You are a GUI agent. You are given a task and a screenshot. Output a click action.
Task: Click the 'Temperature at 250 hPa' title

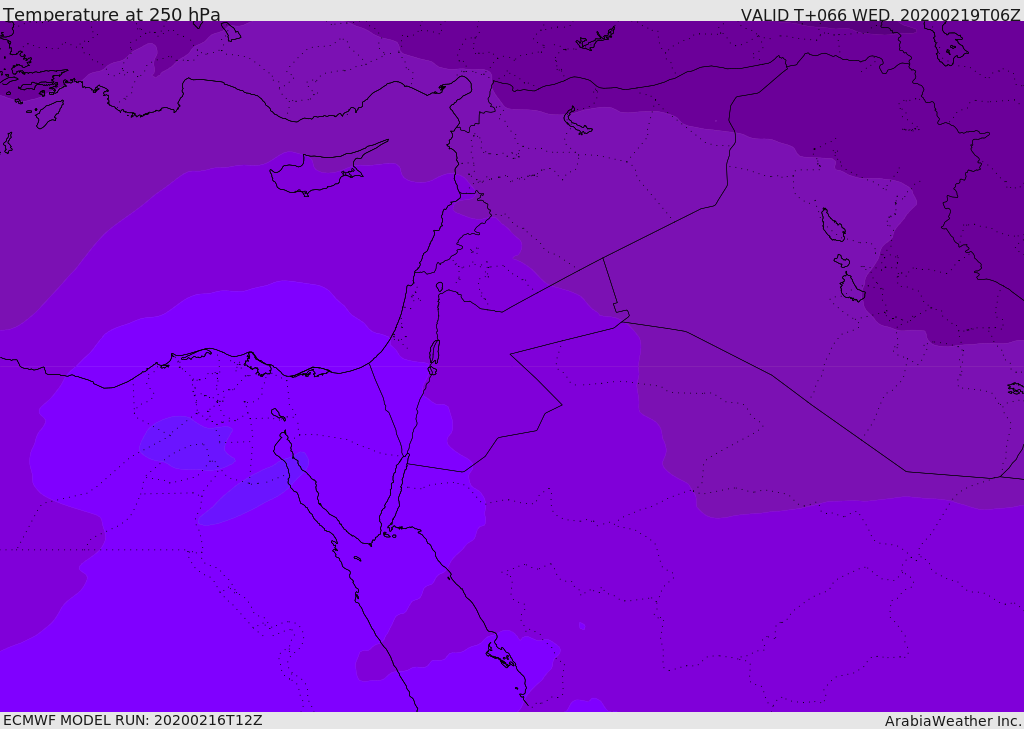pyautogui.click(x=112, y=15)
